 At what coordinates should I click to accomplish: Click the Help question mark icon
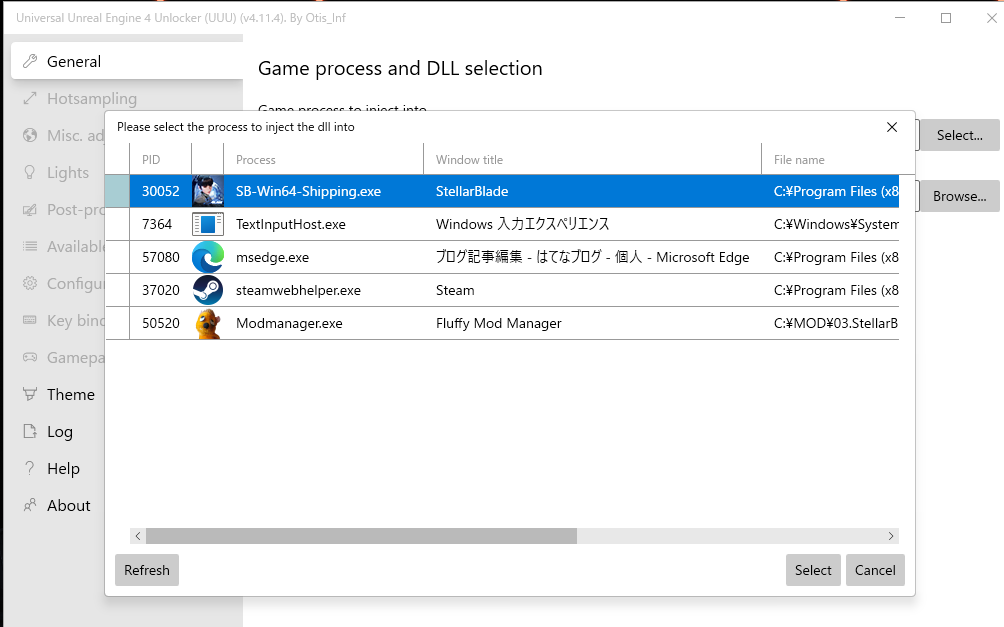click(30, 468)
